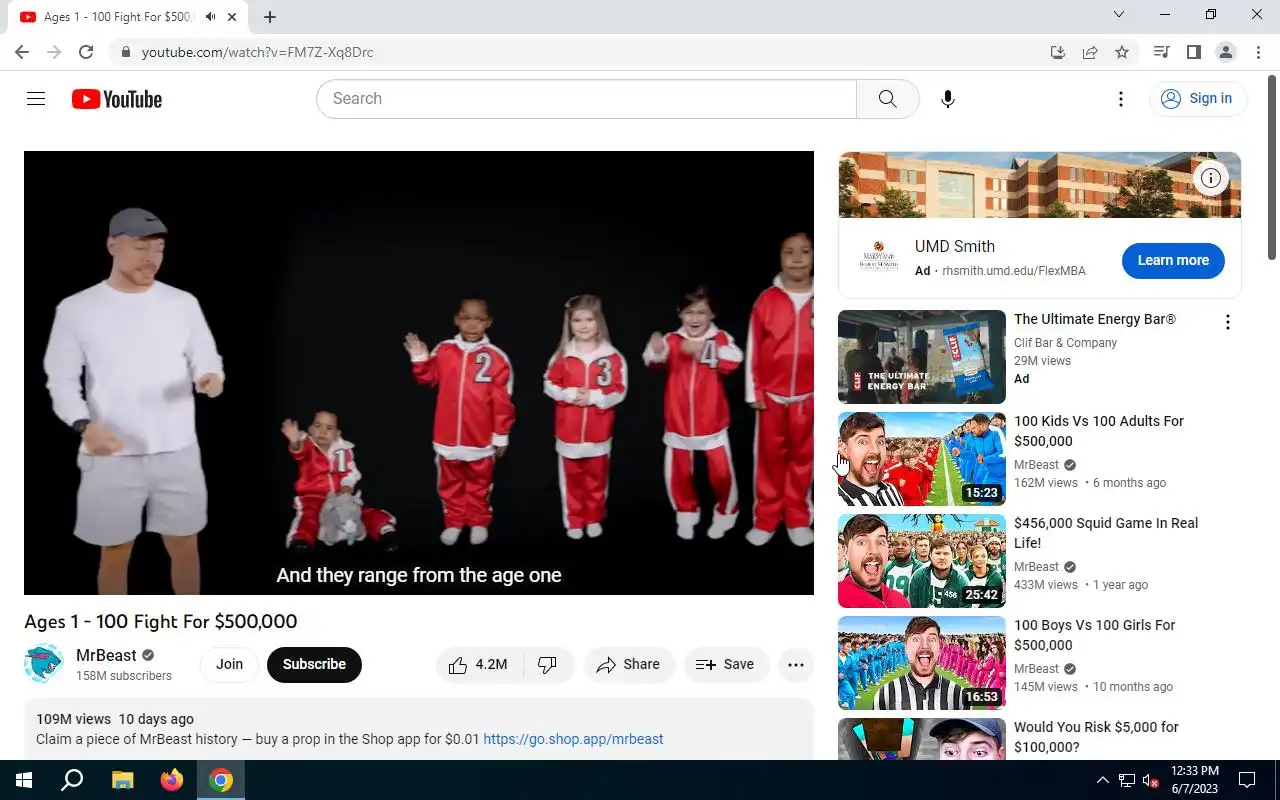Dislike the video with thumbs down

pos(548,665)
